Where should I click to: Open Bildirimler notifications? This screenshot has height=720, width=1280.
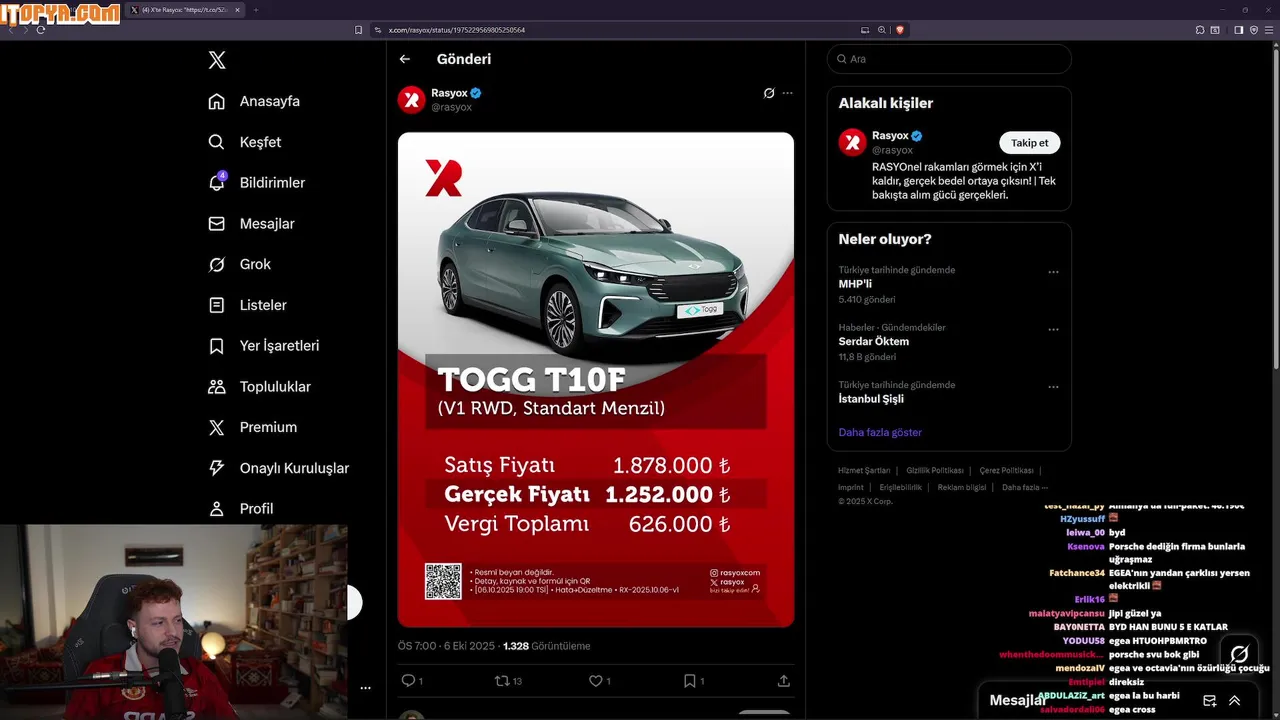tap(256, 183)
